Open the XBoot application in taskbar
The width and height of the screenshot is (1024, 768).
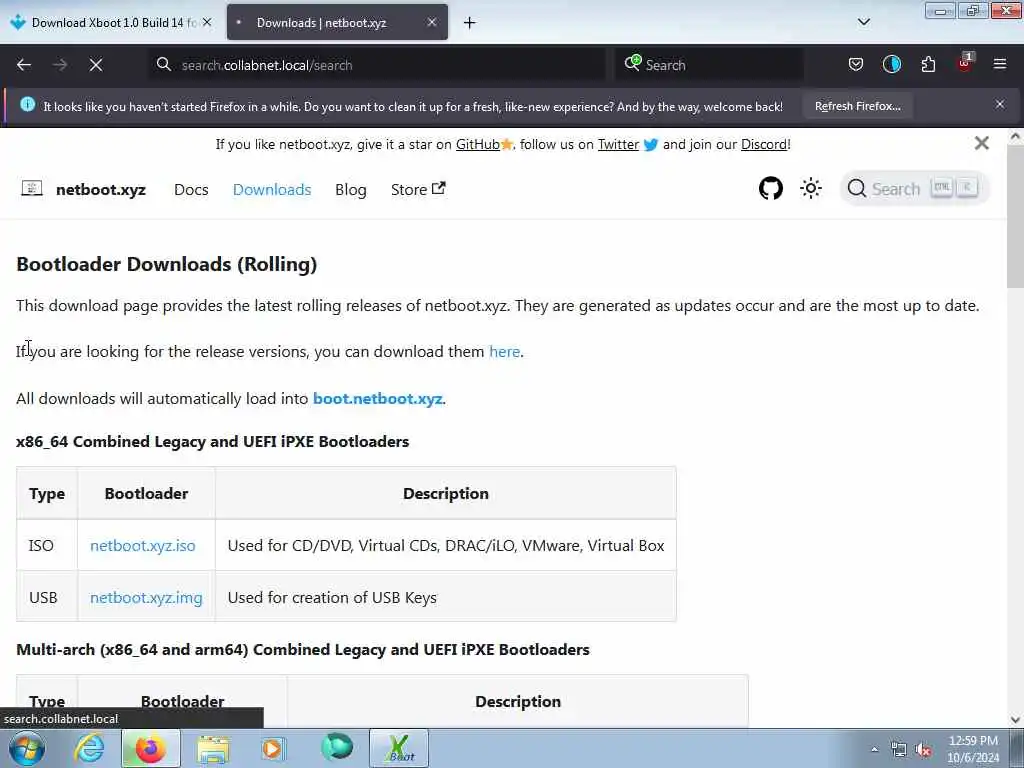400,748
